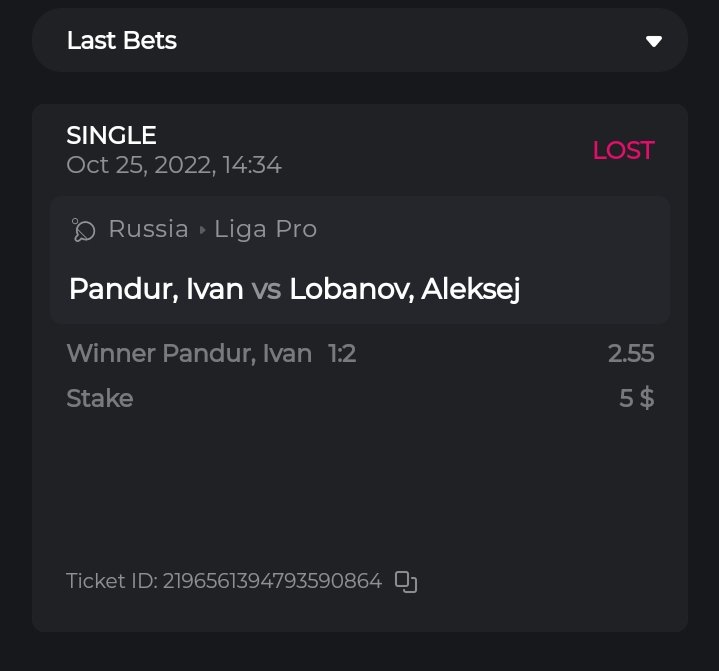Click the Stake label
The image size is (719, 671).
tap(99, 398)
